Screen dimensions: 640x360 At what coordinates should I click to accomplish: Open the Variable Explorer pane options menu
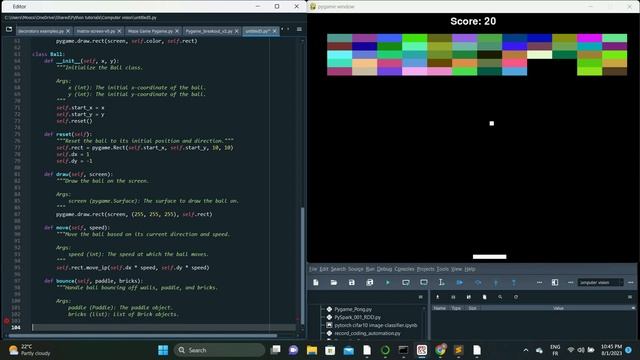(x=630, y=297)
